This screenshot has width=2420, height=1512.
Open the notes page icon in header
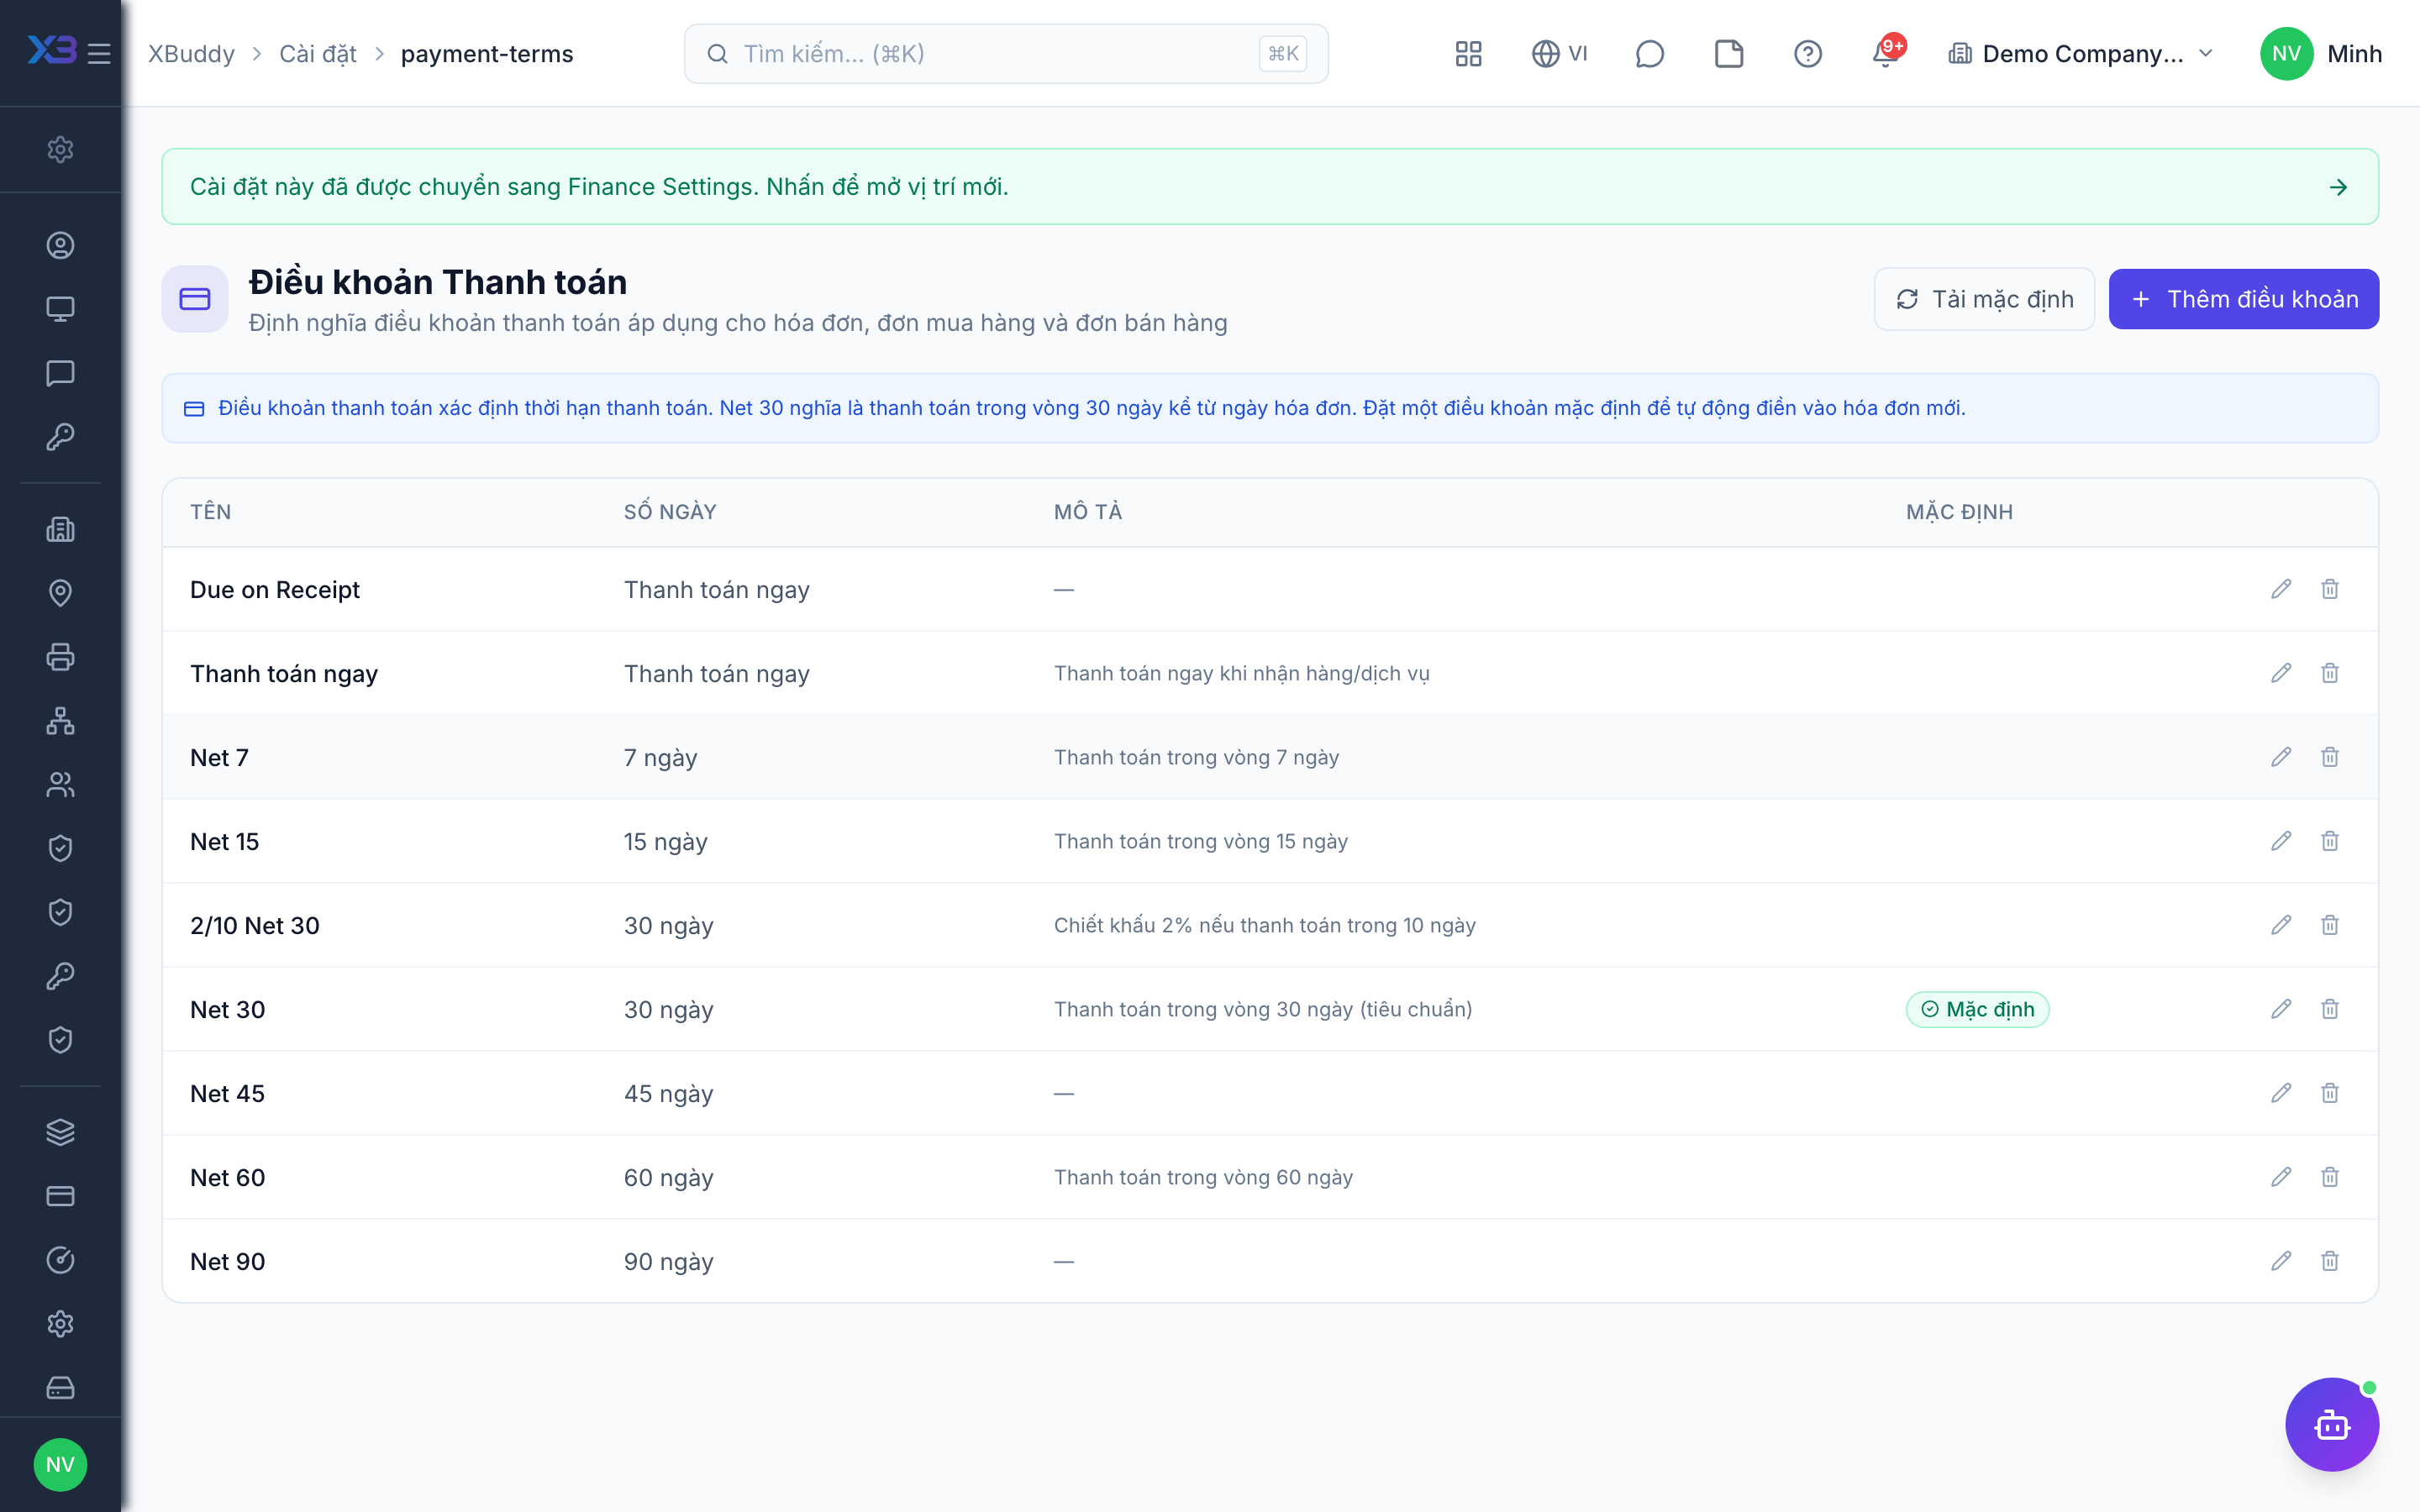(1728, 53)
